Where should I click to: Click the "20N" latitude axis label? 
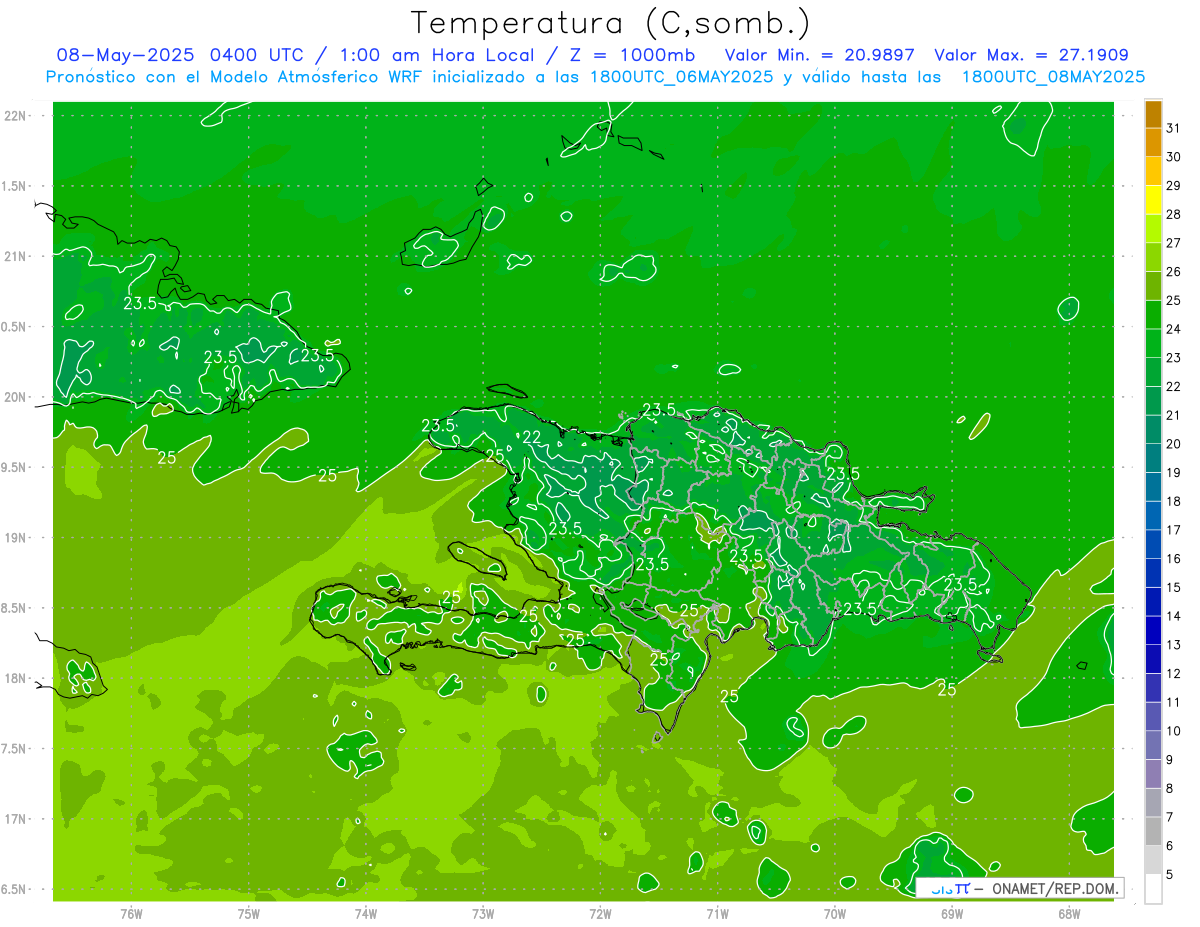coord(16,397)
